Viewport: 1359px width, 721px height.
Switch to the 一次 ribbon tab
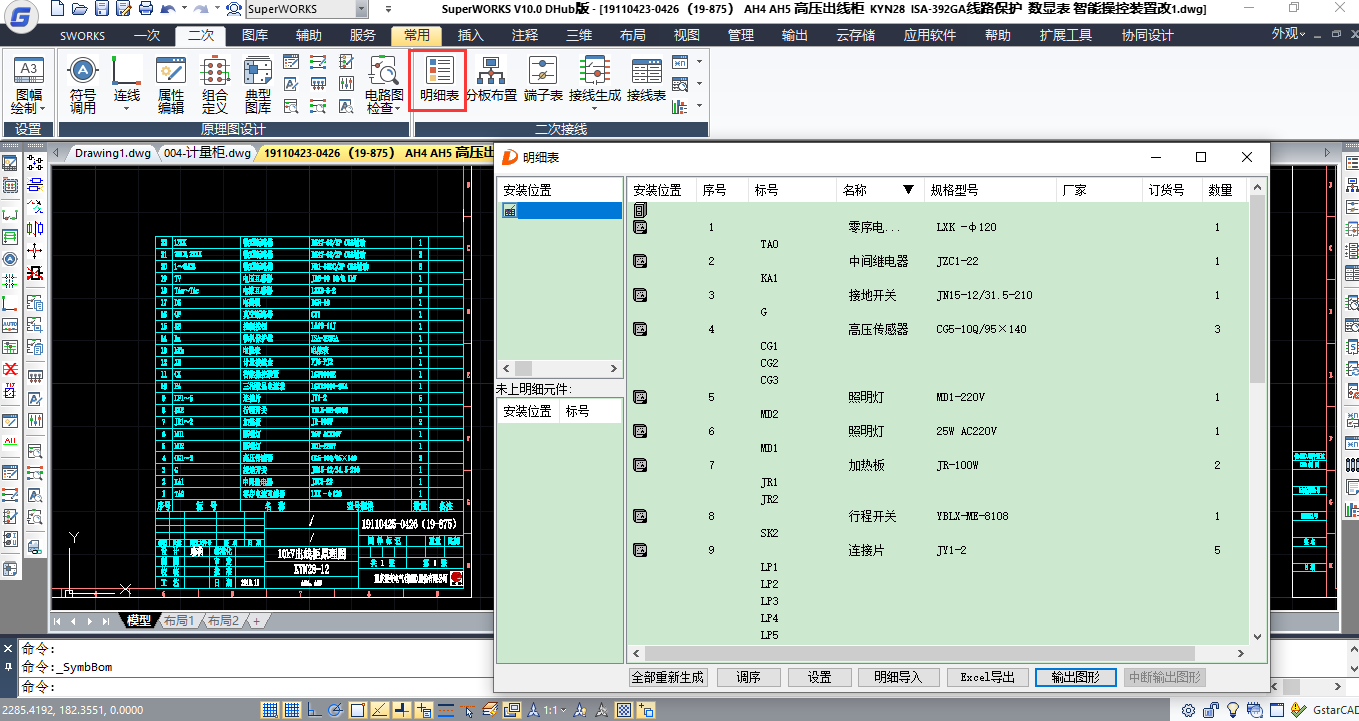click(147, 35)
